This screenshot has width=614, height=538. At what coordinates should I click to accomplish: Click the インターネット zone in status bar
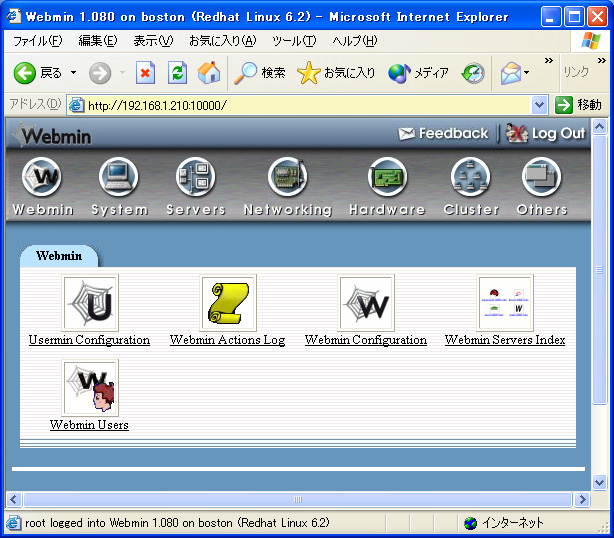click(504, 523)
